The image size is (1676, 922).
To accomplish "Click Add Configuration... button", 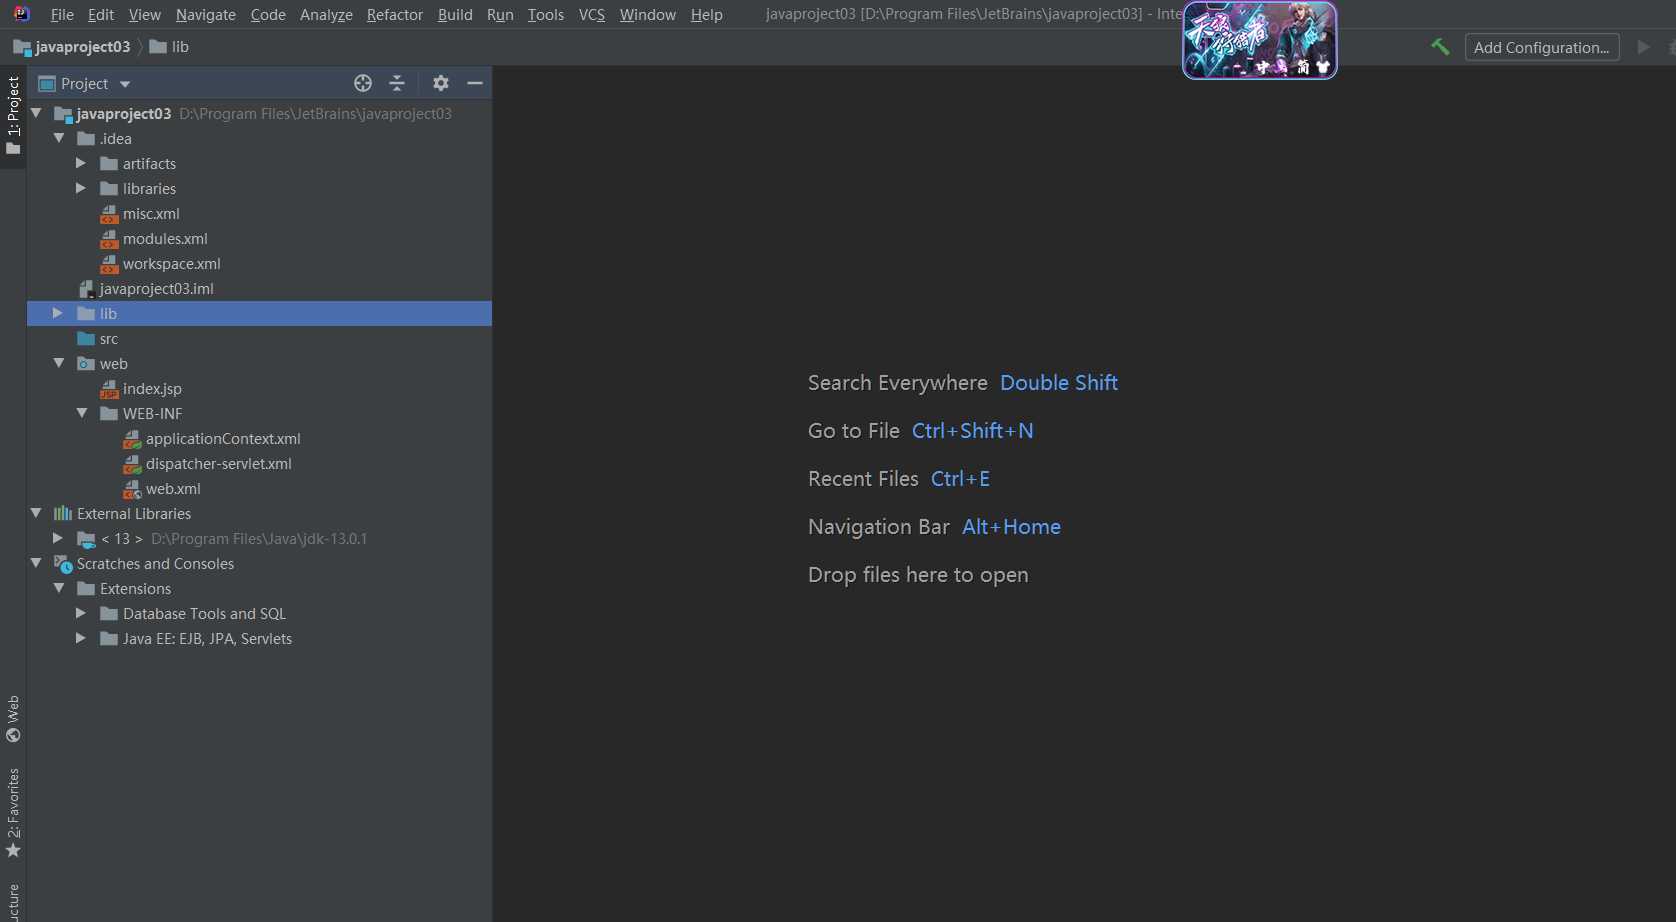I will pos(1542,47).
